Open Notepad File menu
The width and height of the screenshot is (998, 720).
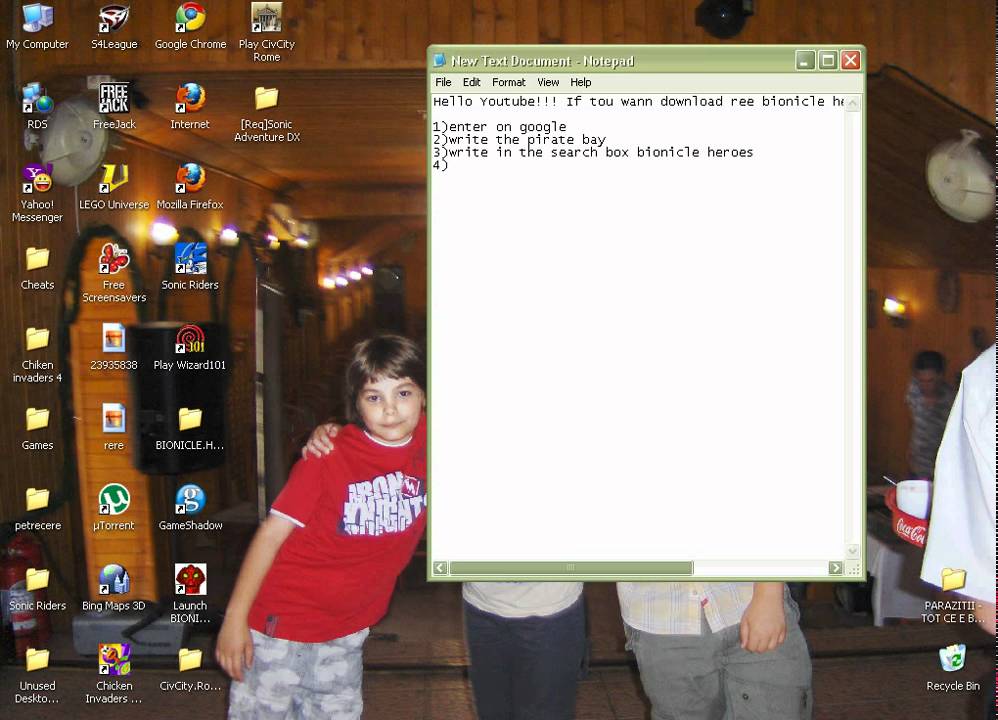[443, 82]
